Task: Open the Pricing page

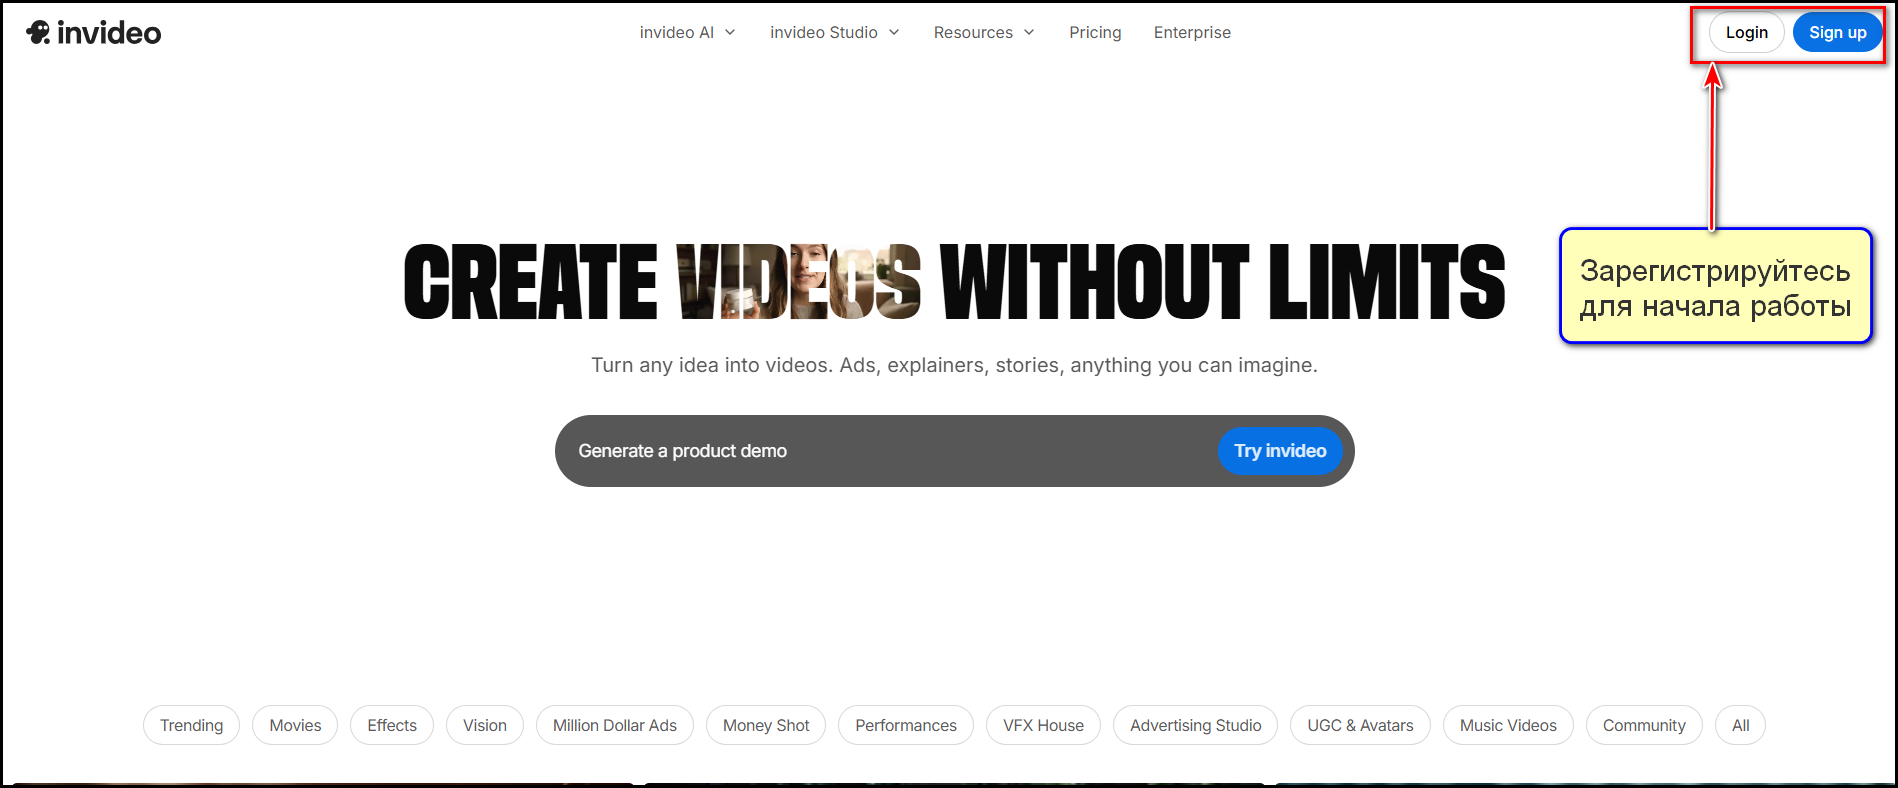Action: tap(1095, 32)
